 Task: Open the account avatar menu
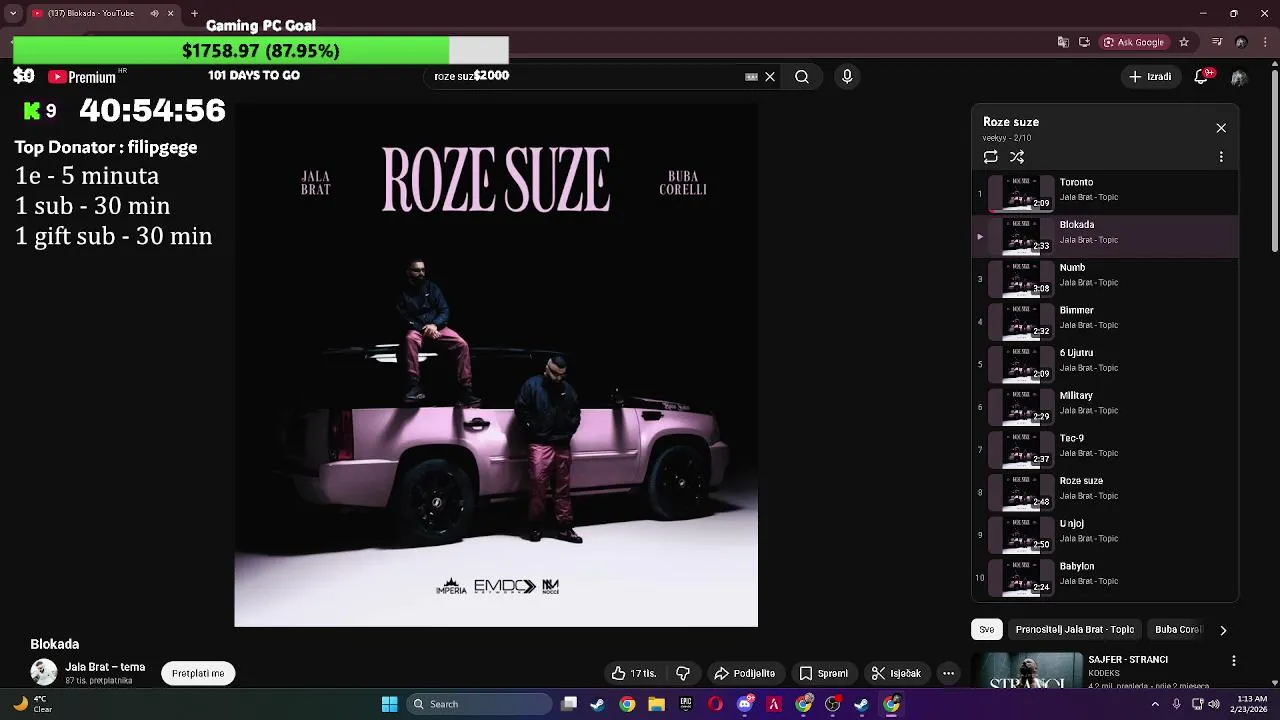click(1239, 77)
